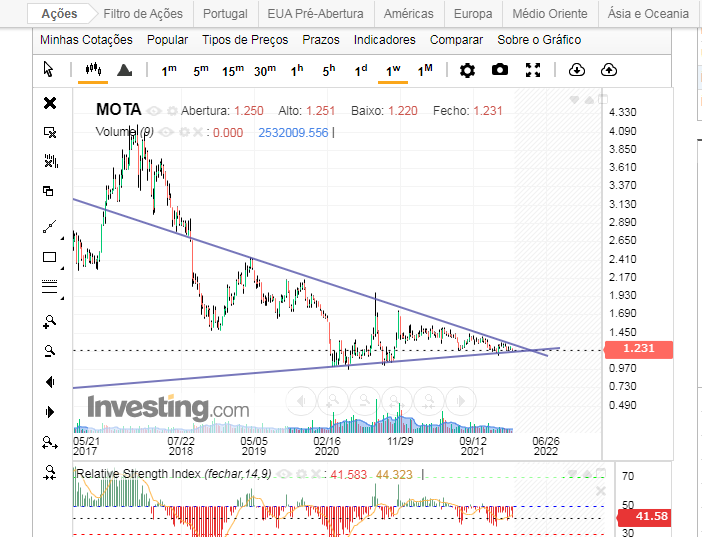Image resolution: width=702 pixels, height=537 pixels.
Task: Enter fullscreen chart mode
Action: click(533, 70)
